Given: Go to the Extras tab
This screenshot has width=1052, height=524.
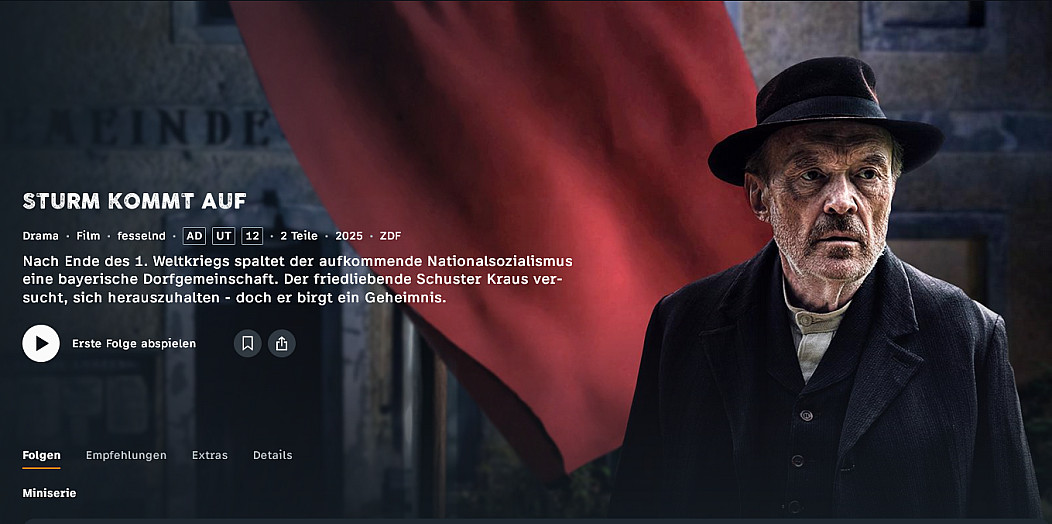Looking at the screenshot, I should coord(210,455).
